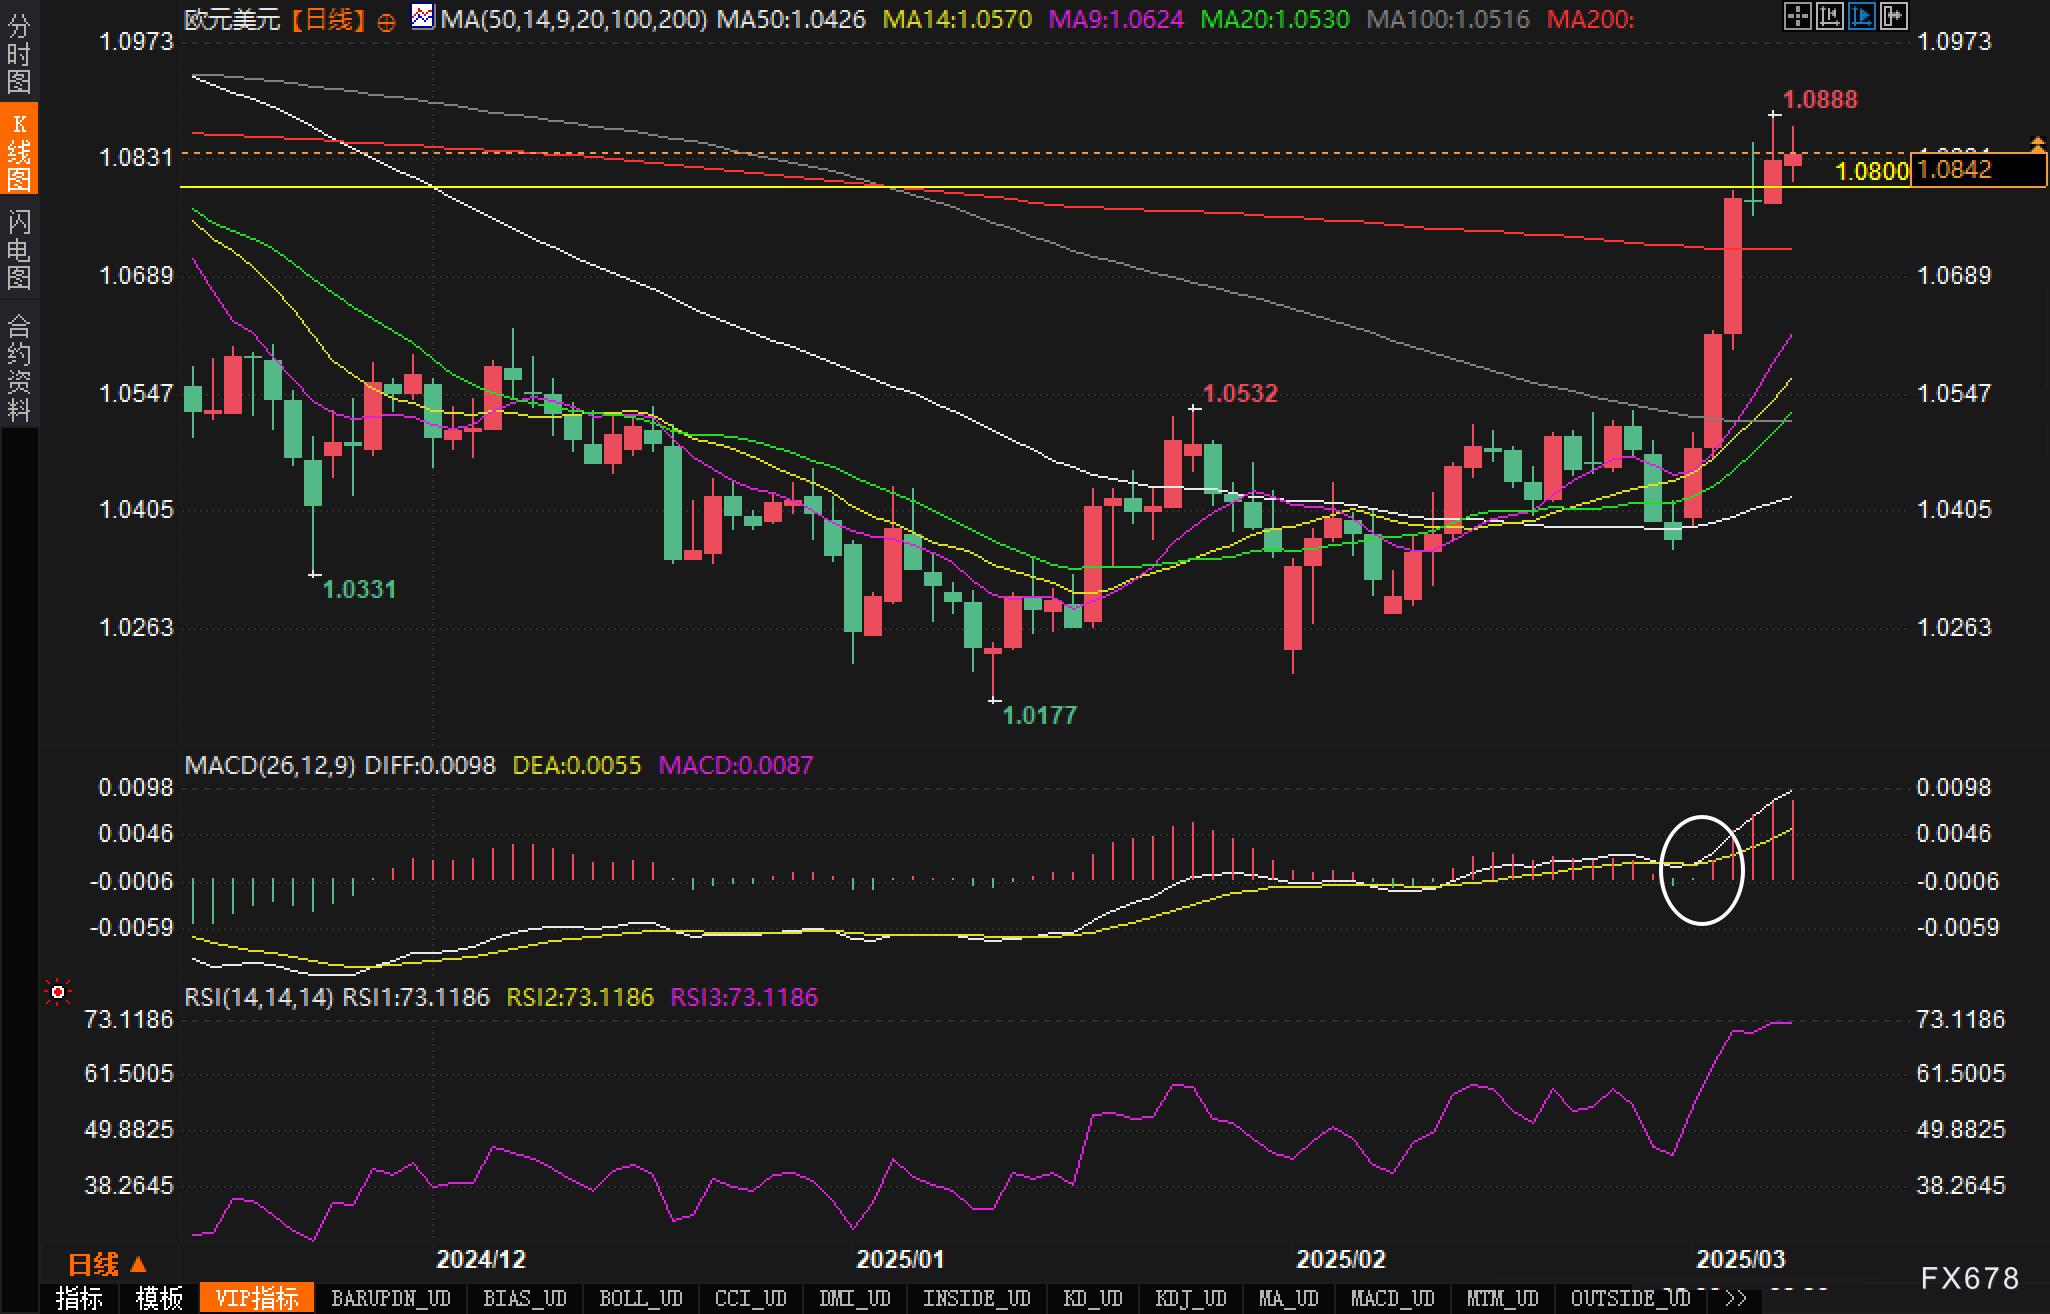Click the shift chart right icon
The image size is (2050, 1314).
1893,16
